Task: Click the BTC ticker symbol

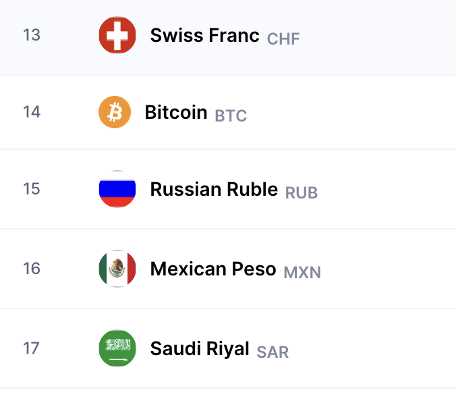Action: [231, 116]
